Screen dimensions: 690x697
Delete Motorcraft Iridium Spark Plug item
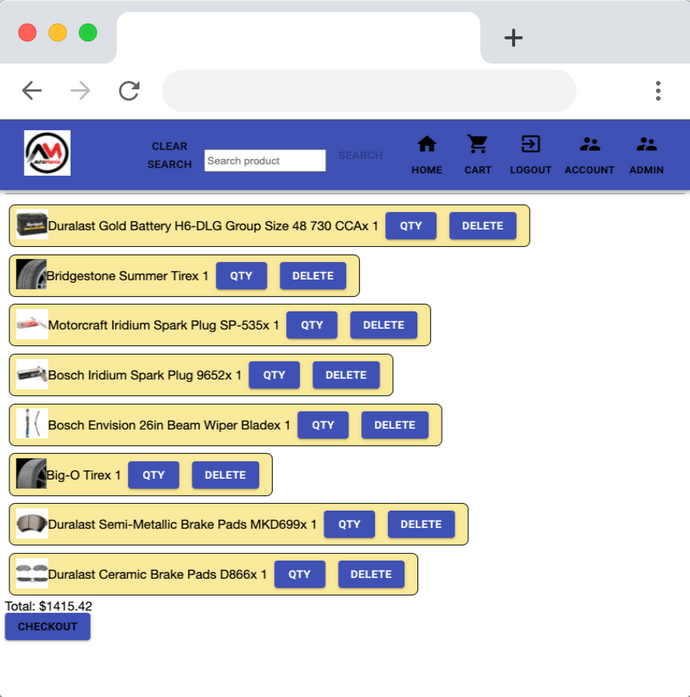pyautogui.click(x=384, y=325)
